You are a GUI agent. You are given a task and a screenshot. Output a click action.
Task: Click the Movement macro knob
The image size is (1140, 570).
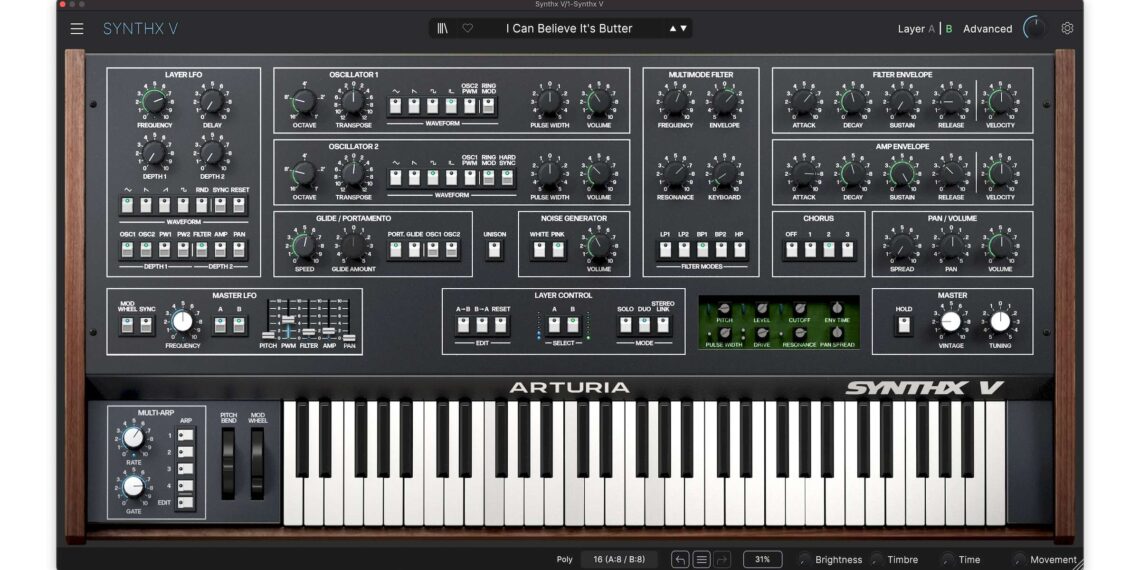1020,559
